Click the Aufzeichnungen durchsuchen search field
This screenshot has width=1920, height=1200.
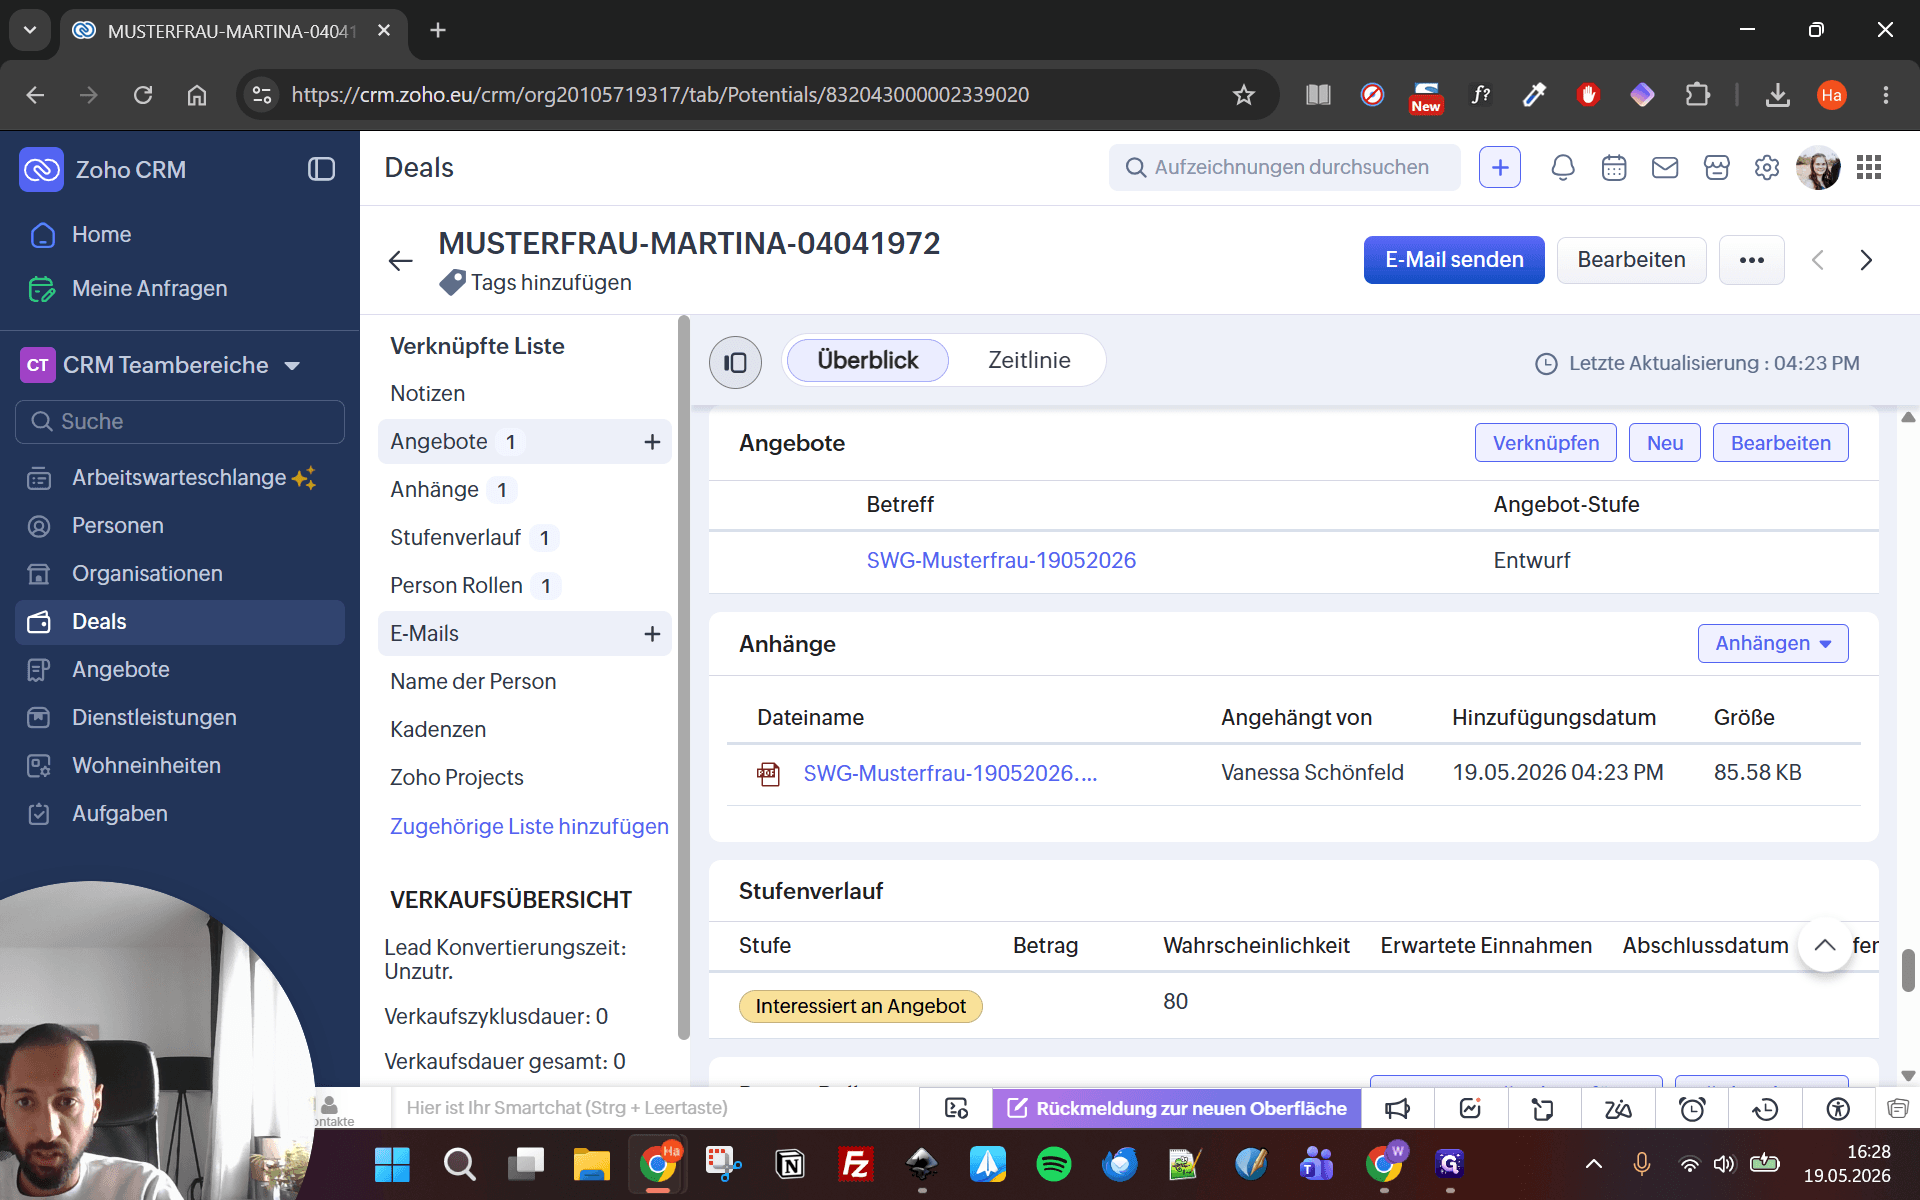(x=1285, y=168)
